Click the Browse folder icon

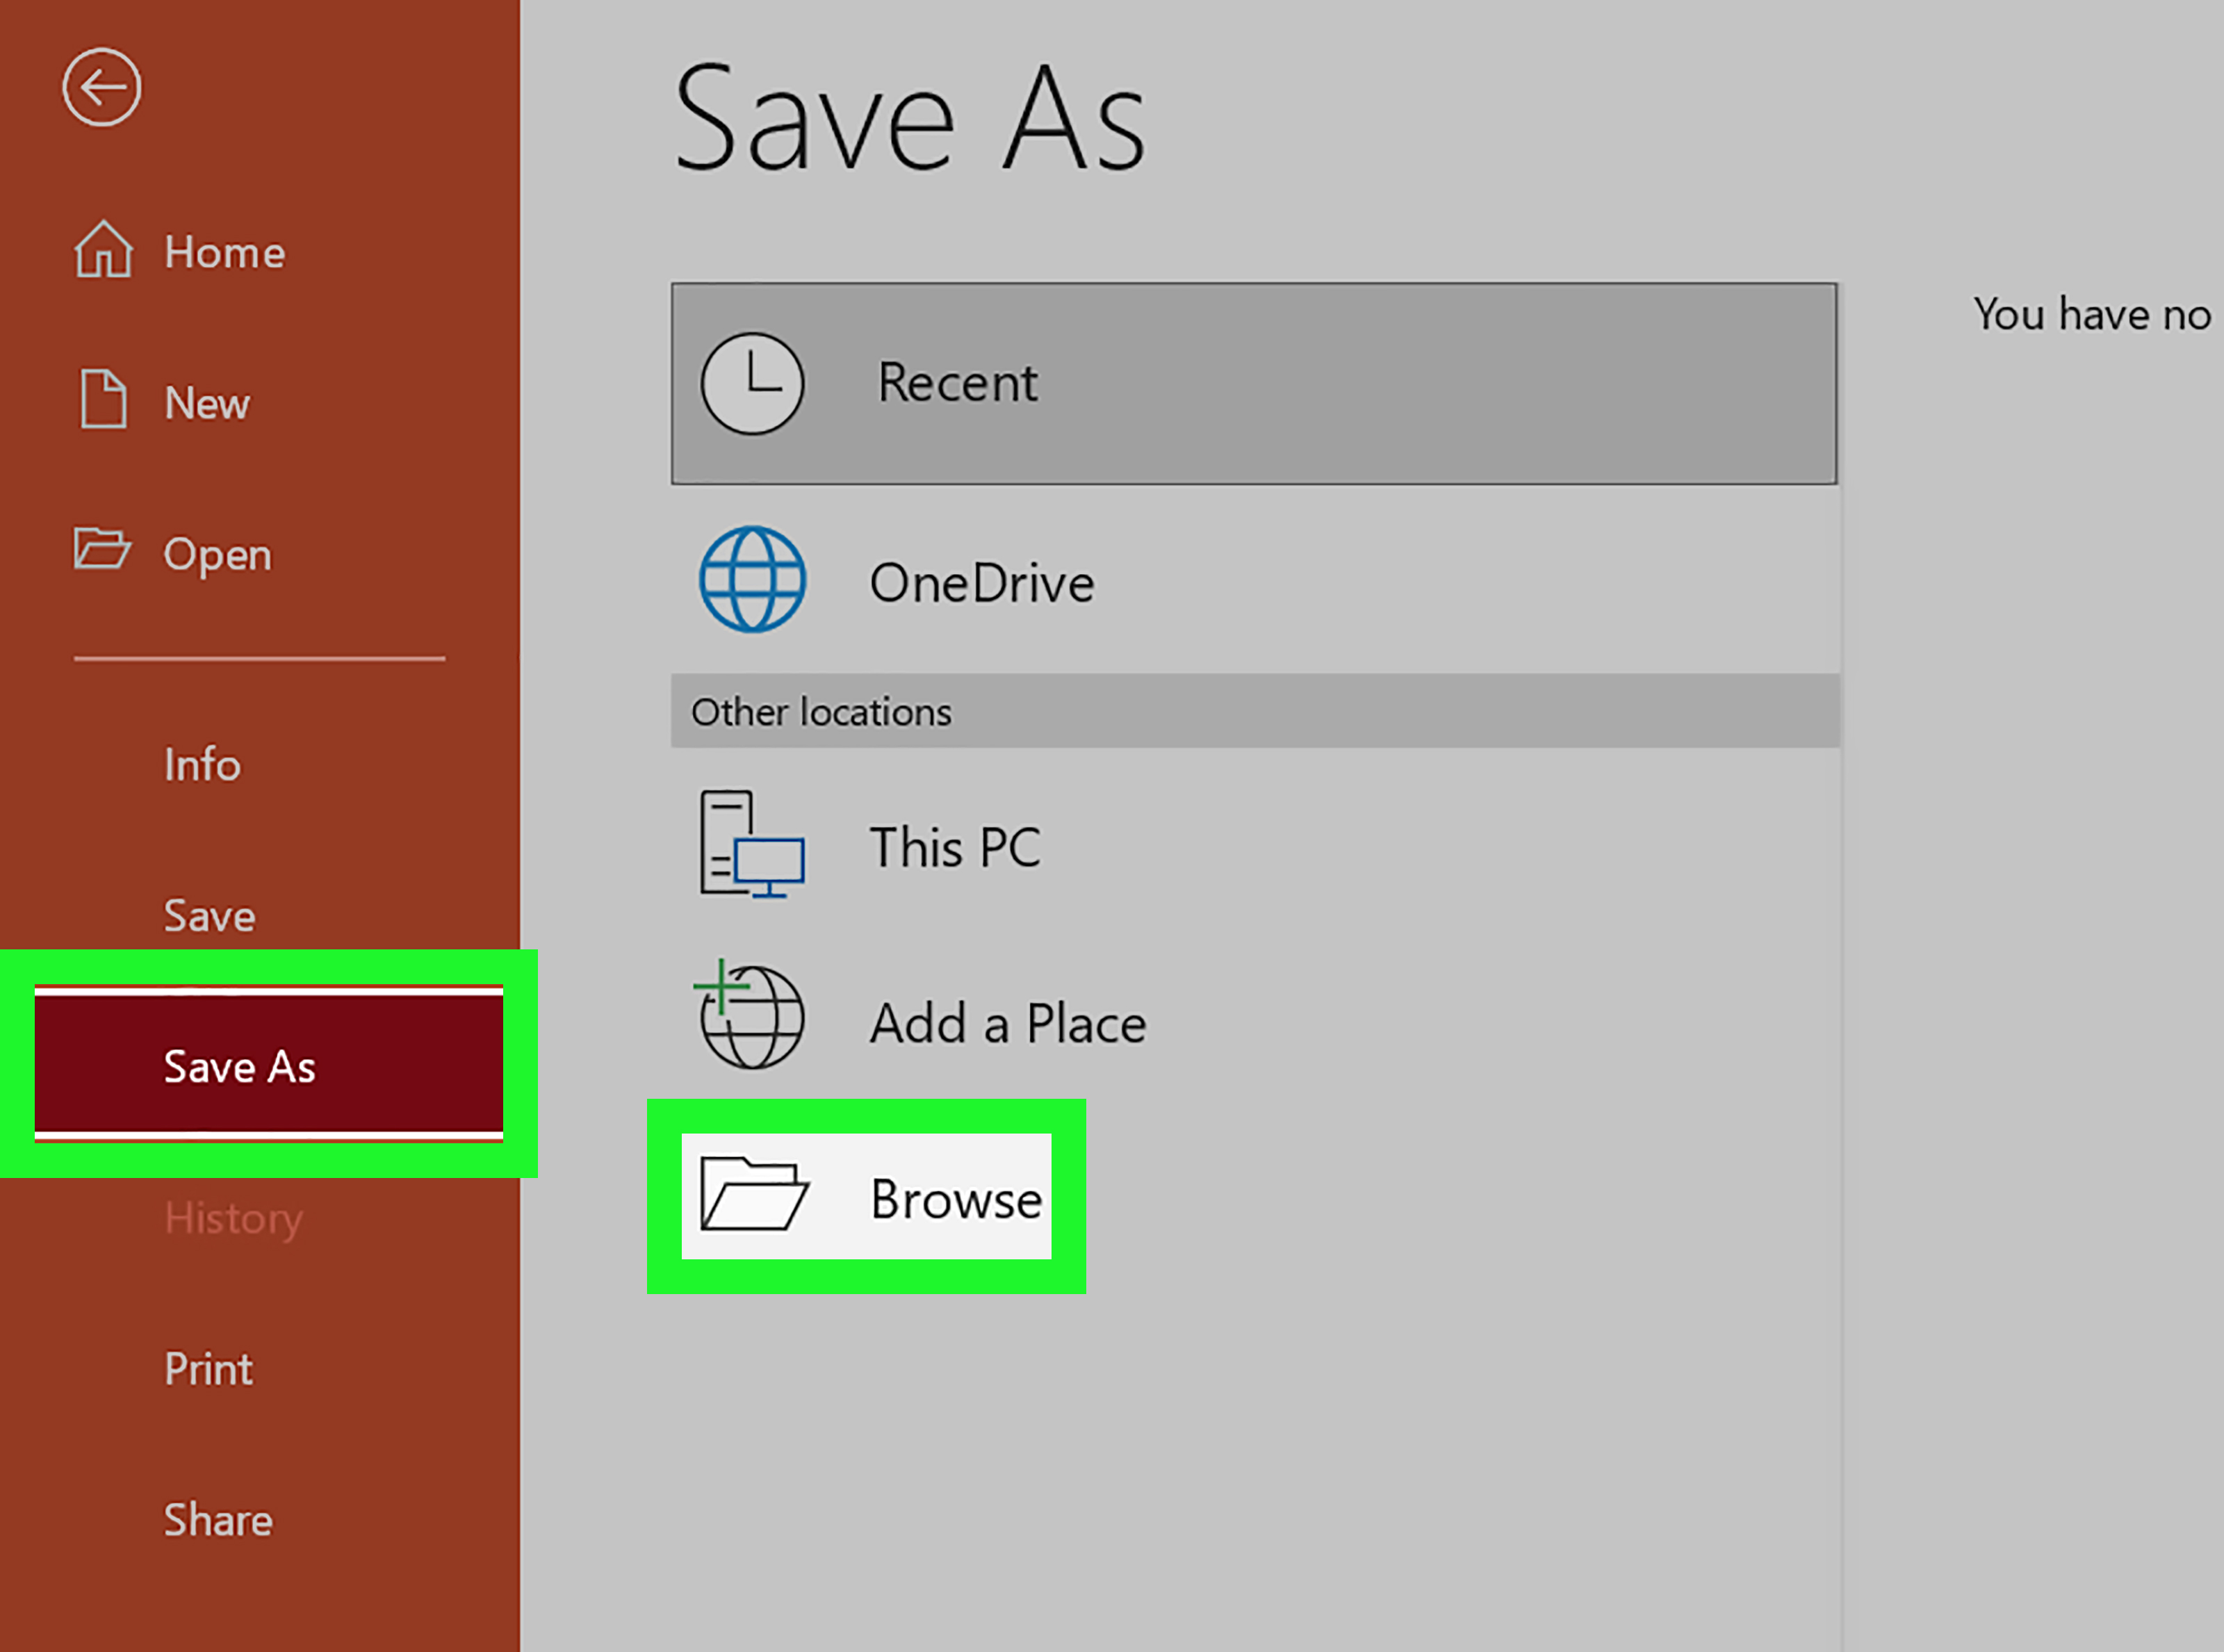point(754,1194)
